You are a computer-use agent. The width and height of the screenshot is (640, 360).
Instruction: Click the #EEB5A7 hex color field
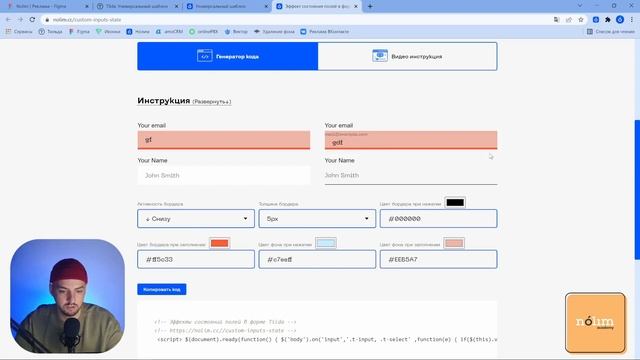(x=438, y=260)
